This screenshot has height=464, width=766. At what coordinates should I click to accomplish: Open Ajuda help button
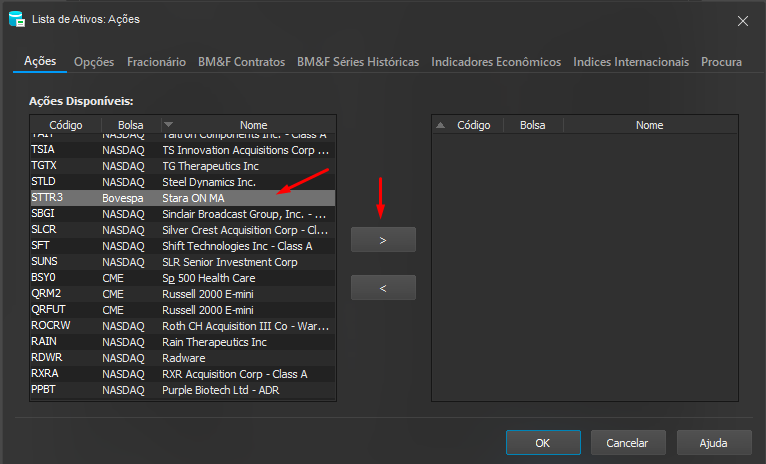(x=713, y=443)
